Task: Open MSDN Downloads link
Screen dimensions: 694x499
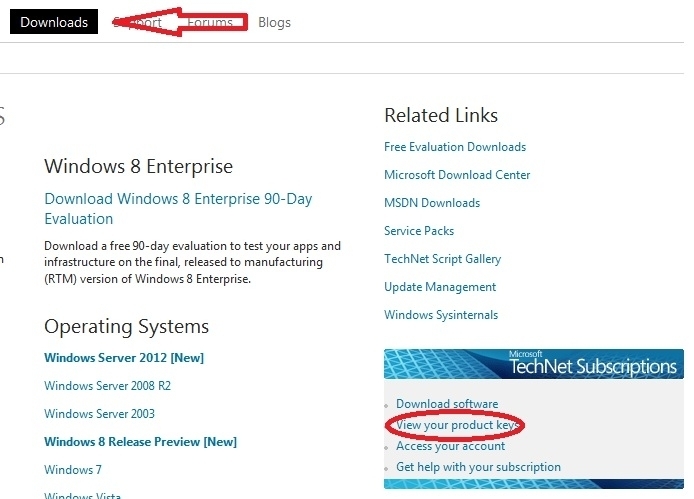Action: pyautogui.click(x=432, y=203)
